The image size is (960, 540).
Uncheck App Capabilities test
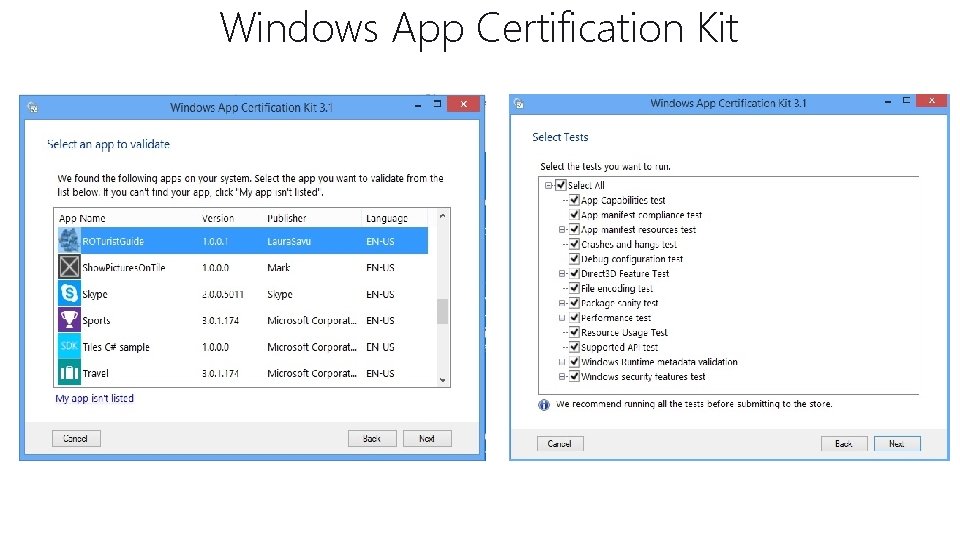point(574,200)
